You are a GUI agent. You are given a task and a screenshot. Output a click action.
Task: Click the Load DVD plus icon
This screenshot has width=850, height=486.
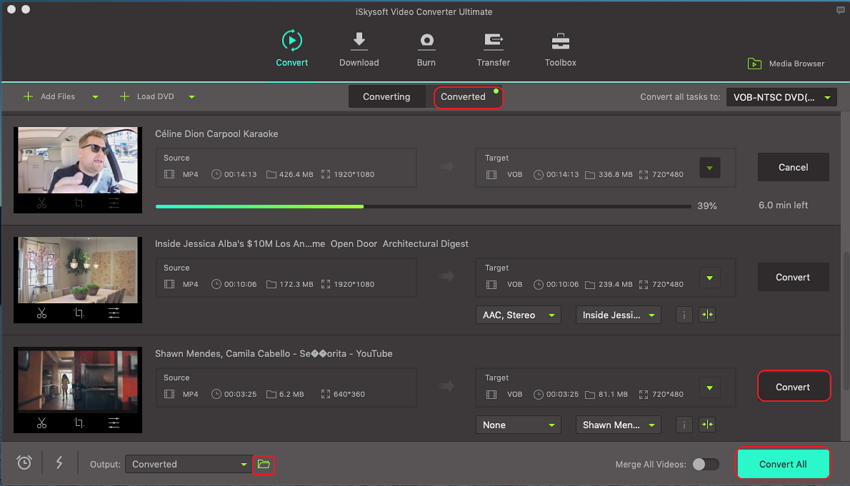tap(124, 96)
